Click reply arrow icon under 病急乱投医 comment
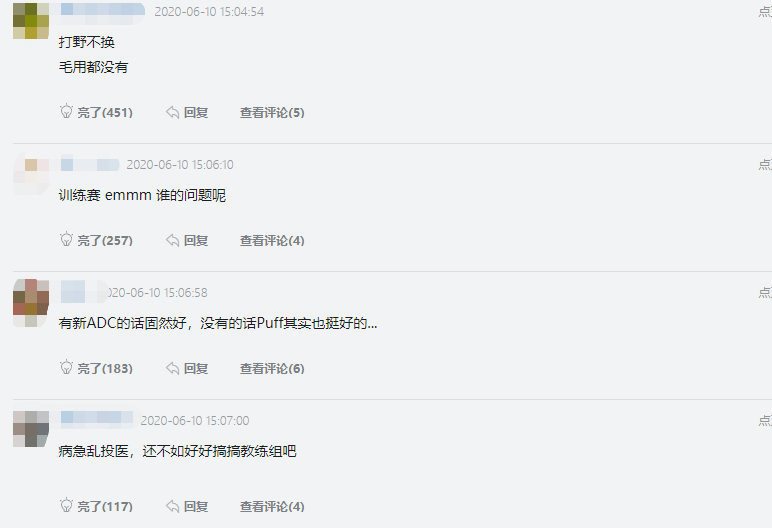This screenshot has width=772, height=528. [x=172, y=506]
